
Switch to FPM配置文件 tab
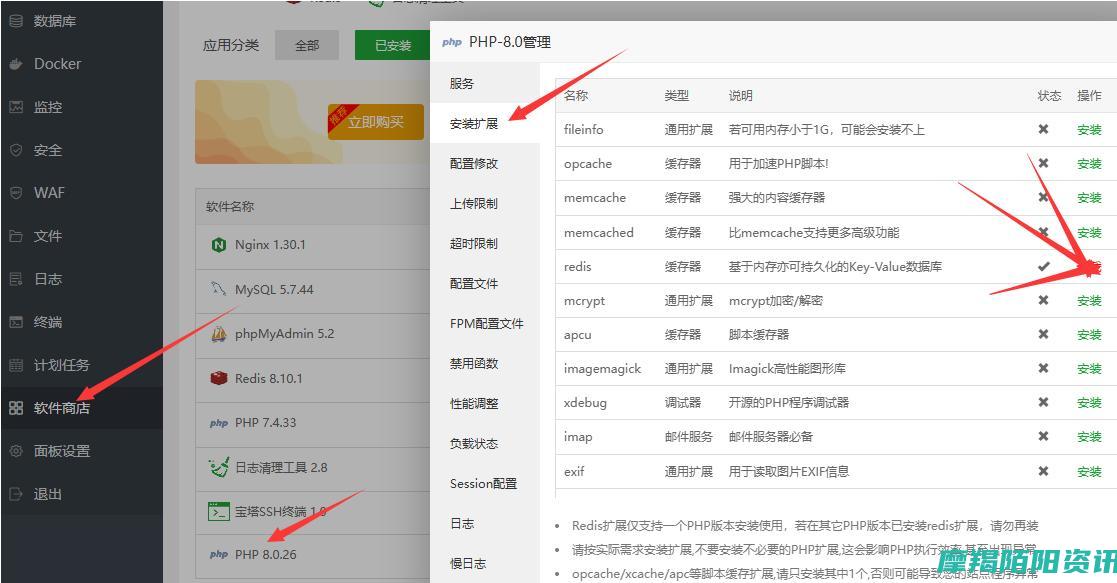[x=485, y=324]
